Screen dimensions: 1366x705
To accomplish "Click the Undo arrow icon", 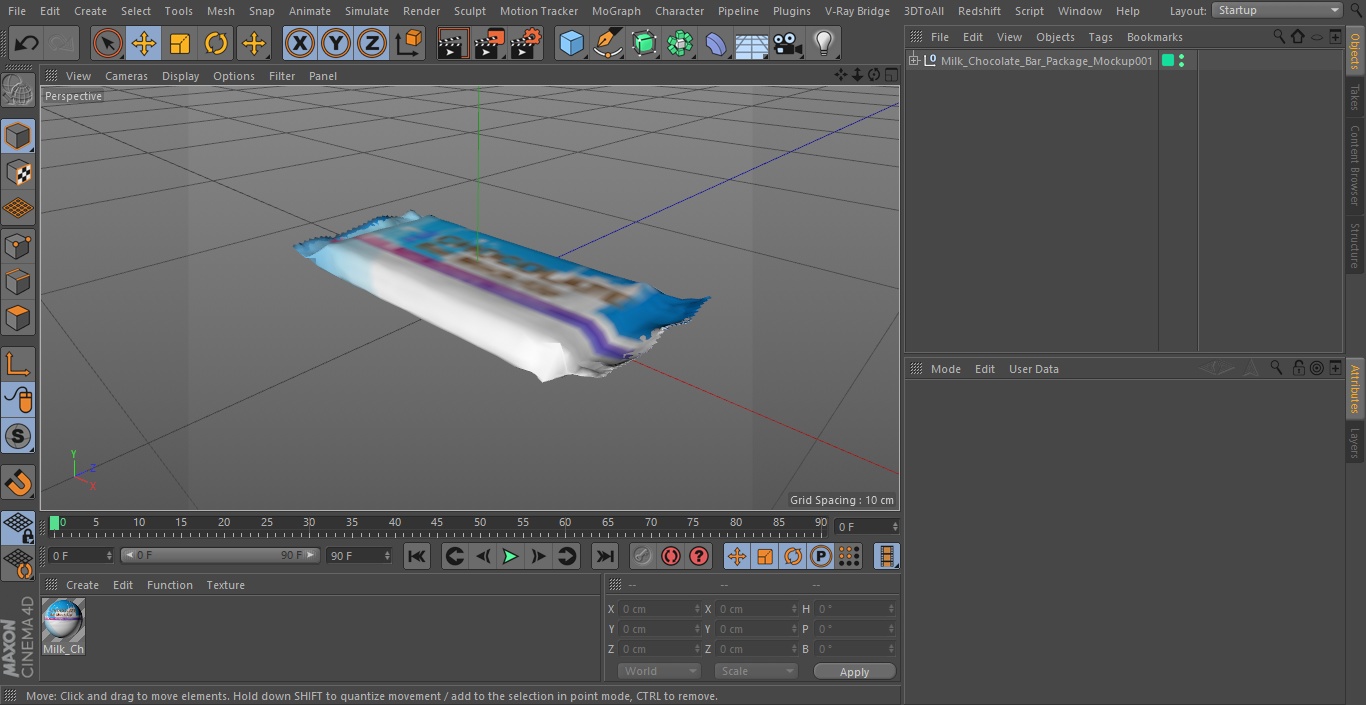I will (x=27, y=43).
